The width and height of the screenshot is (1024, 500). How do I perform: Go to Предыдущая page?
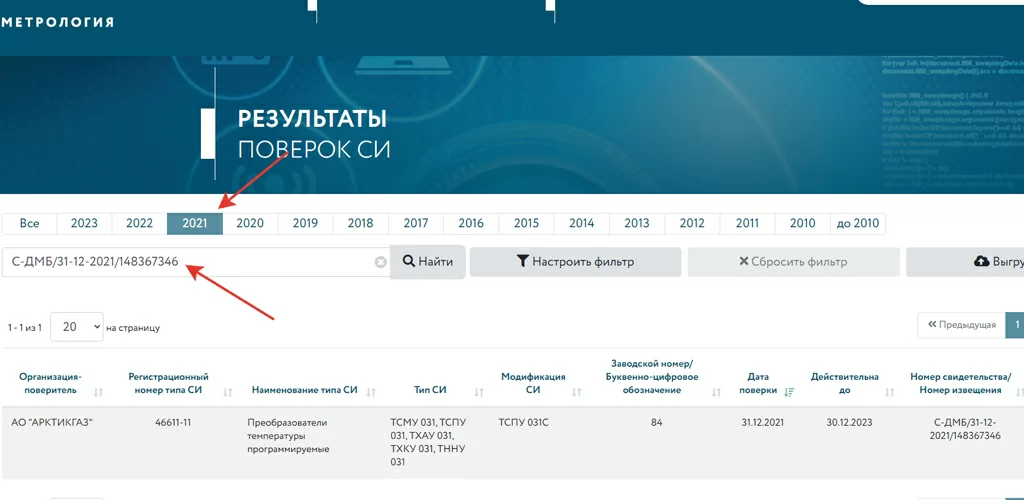961,325
